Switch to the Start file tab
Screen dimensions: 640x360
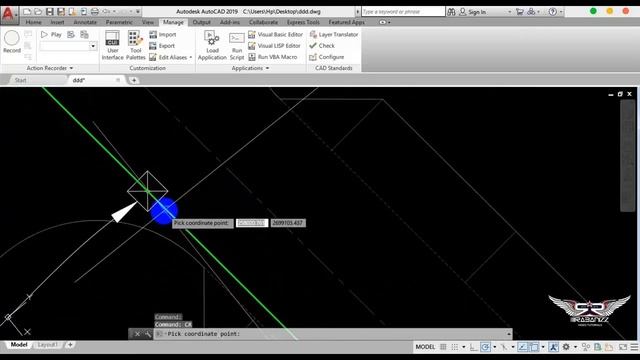coord(20,80)
